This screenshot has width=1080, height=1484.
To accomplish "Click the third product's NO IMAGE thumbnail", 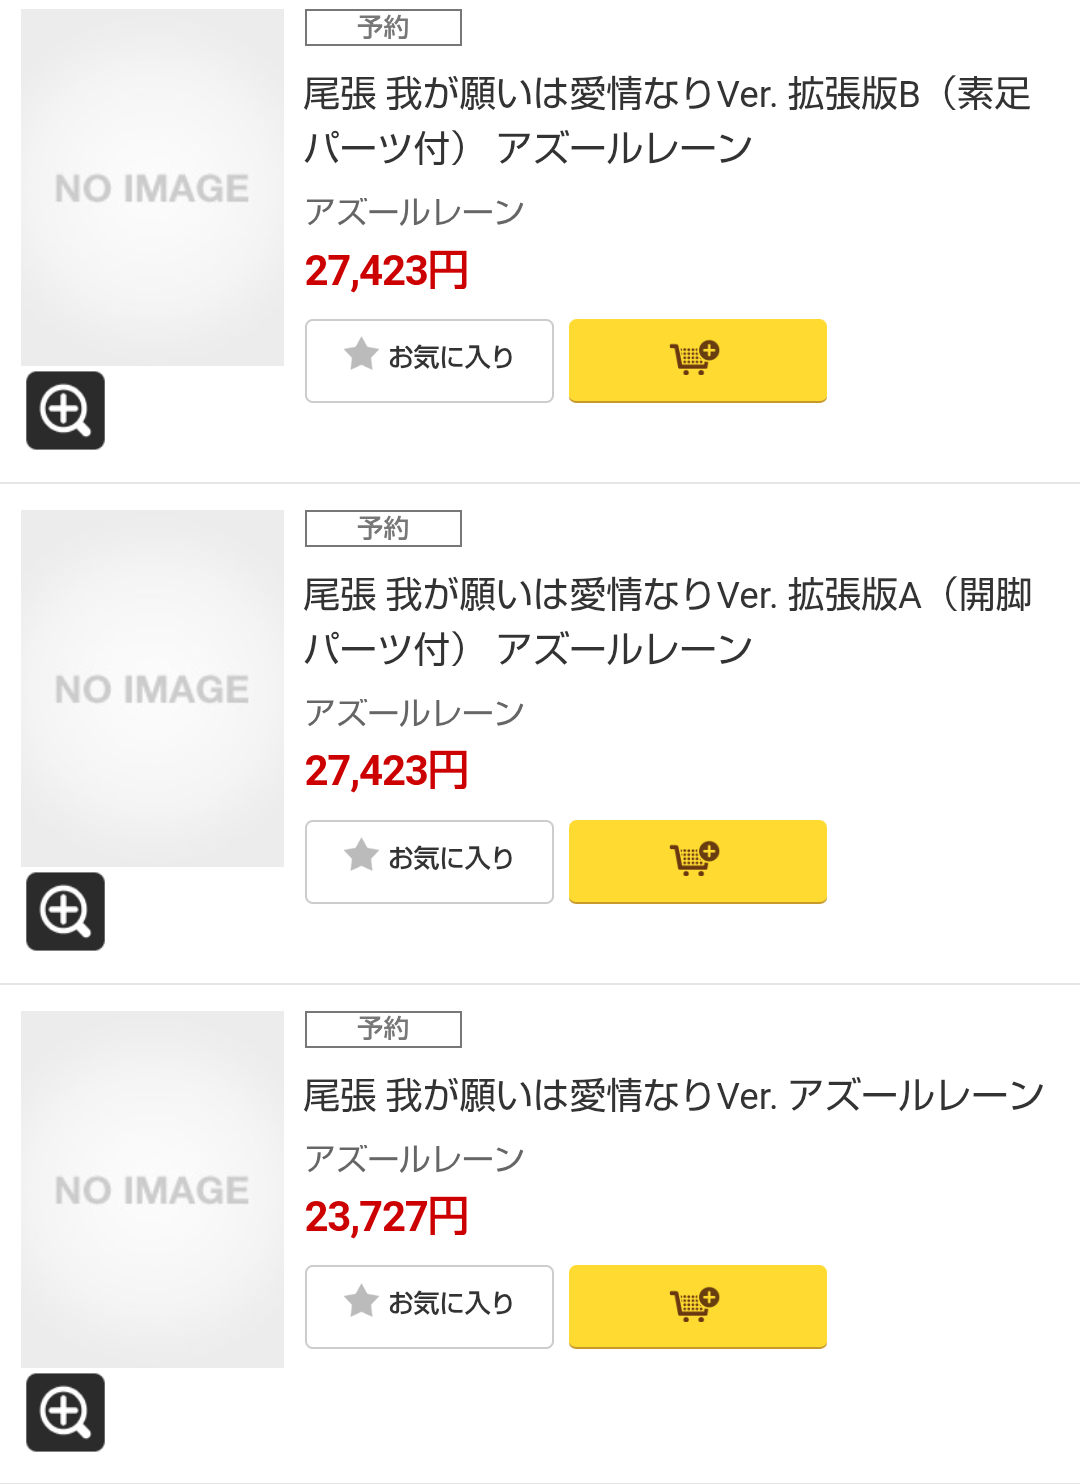I will (152, 1190).
